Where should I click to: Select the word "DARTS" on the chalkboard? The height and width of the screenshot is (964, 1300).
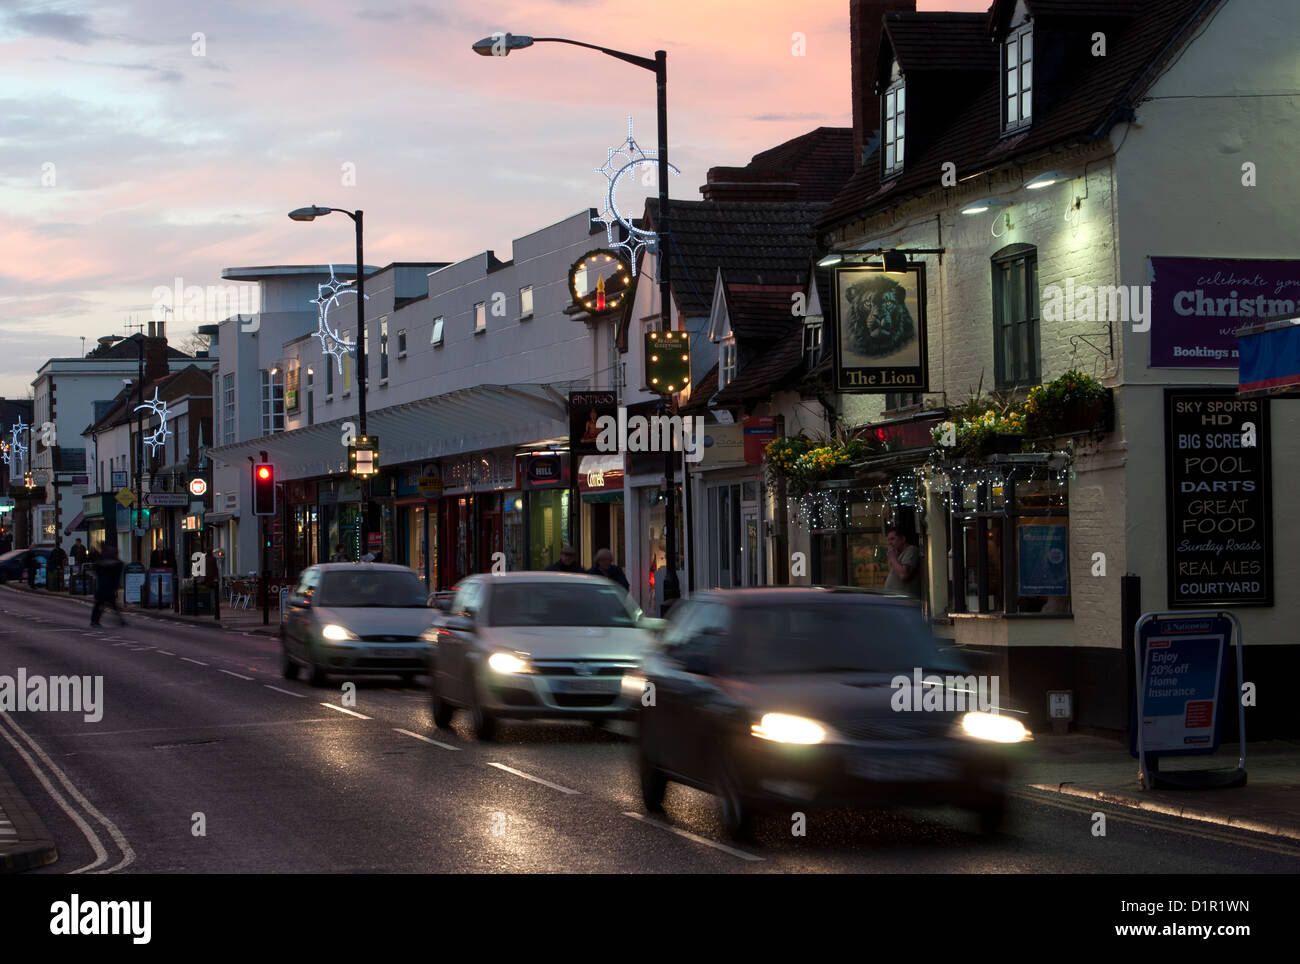tap(1217, 487)
